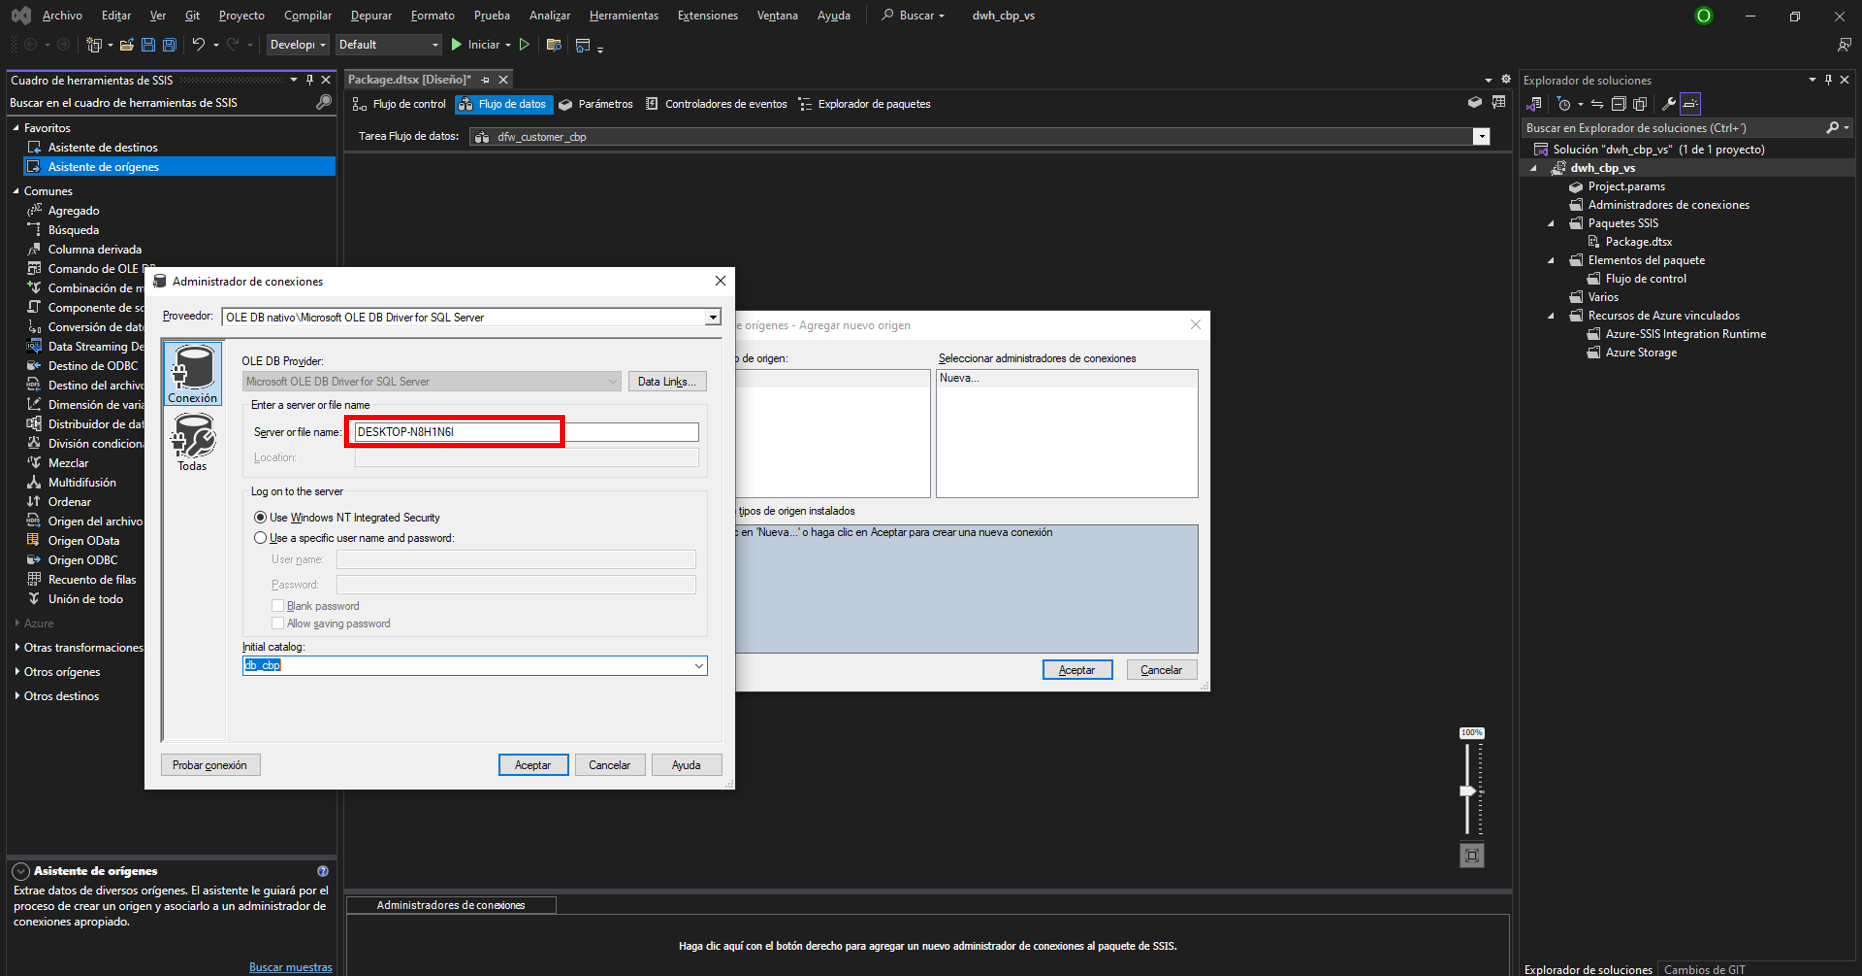Open the Proyecto menu

pyautogui.click(x=242, y=15)
